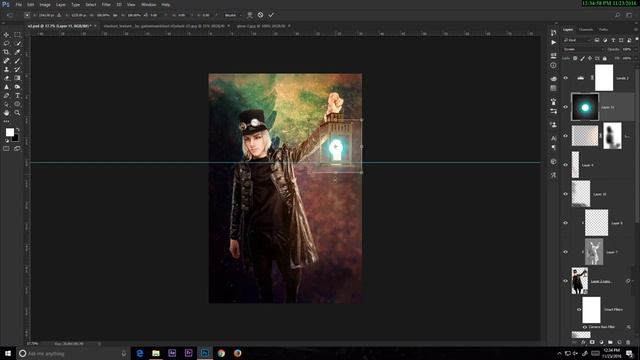640x360 pixels.
Task: Select the Brush tool
Action: (x=17, y=60)
